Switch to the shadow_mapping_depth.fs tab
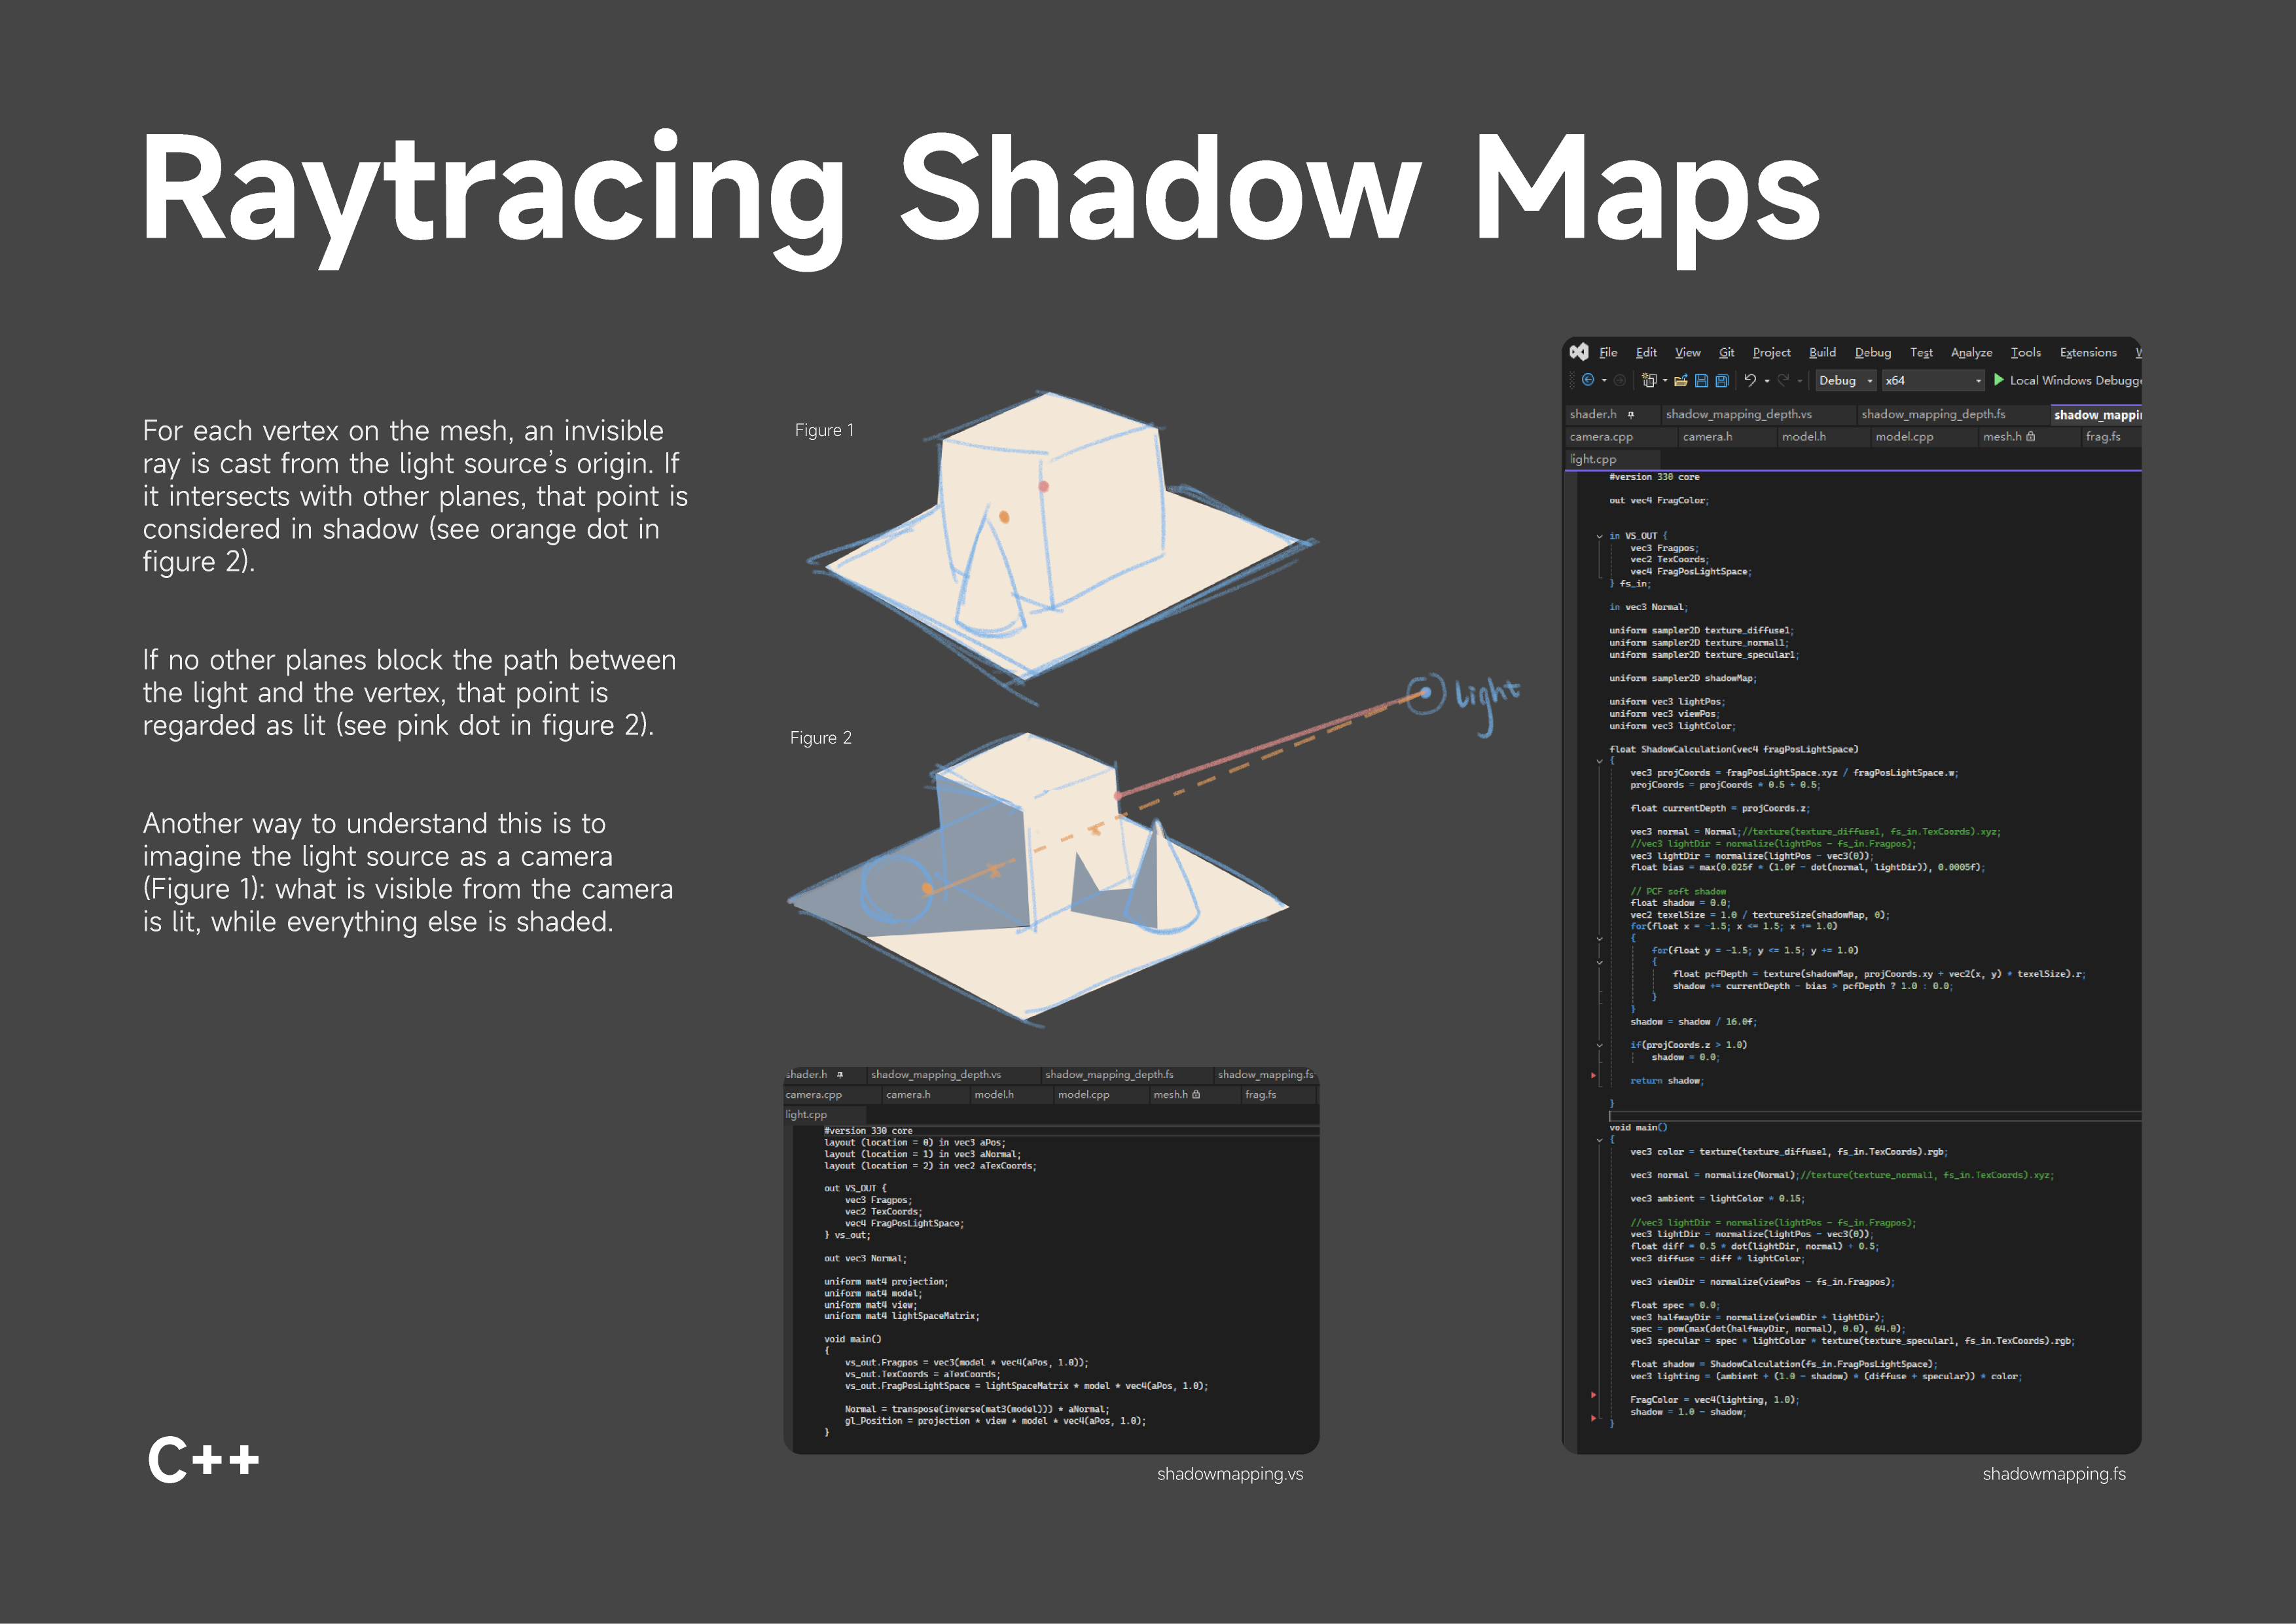The image size is (2296, 1624). click(x=1934, y=414)
